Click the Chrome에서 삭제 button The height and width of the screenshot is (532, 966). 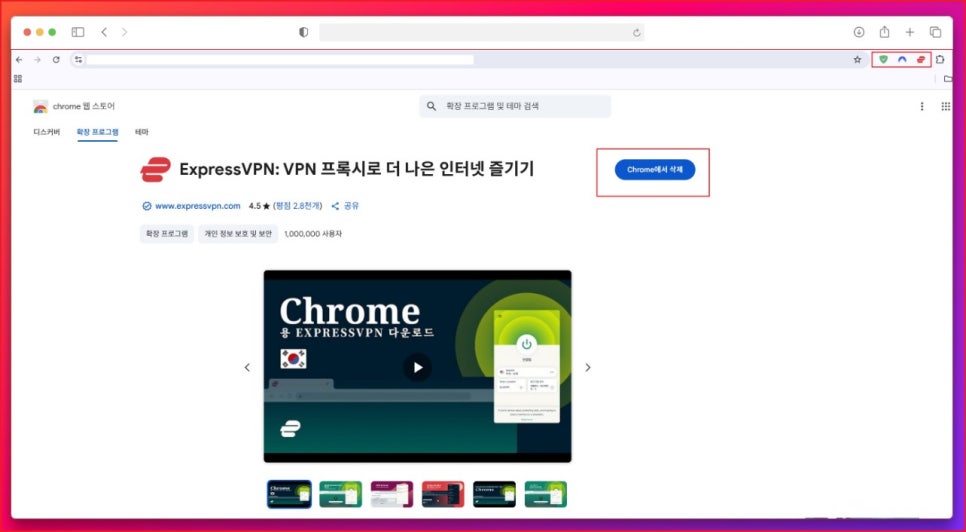(x=655, y=169)
